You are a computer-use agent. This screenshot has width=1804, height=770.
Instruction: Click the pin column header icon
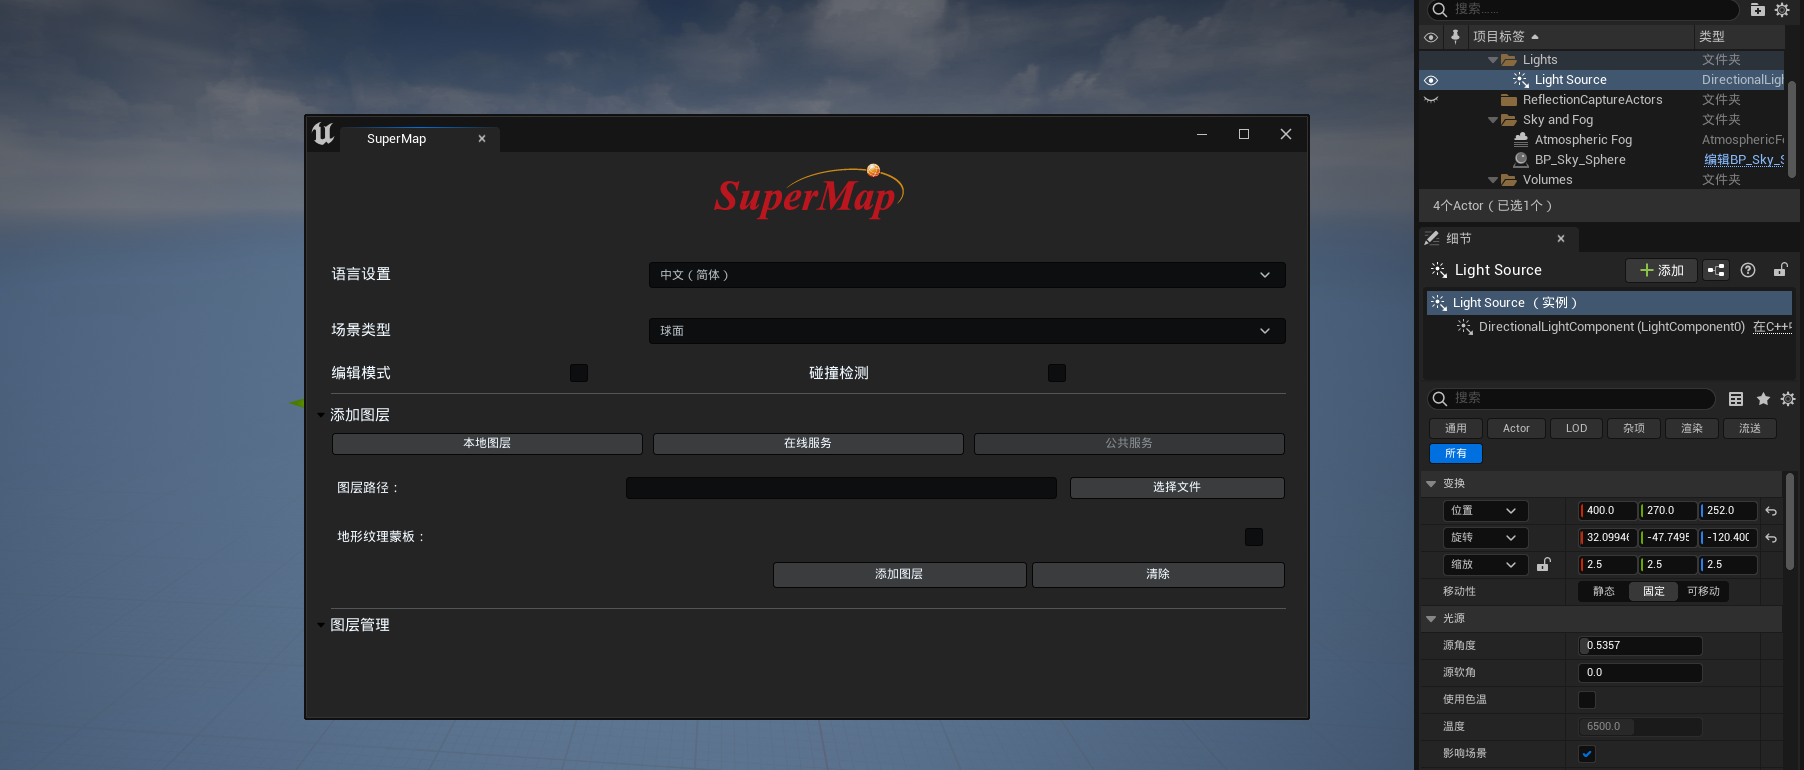coord(1455,36)
